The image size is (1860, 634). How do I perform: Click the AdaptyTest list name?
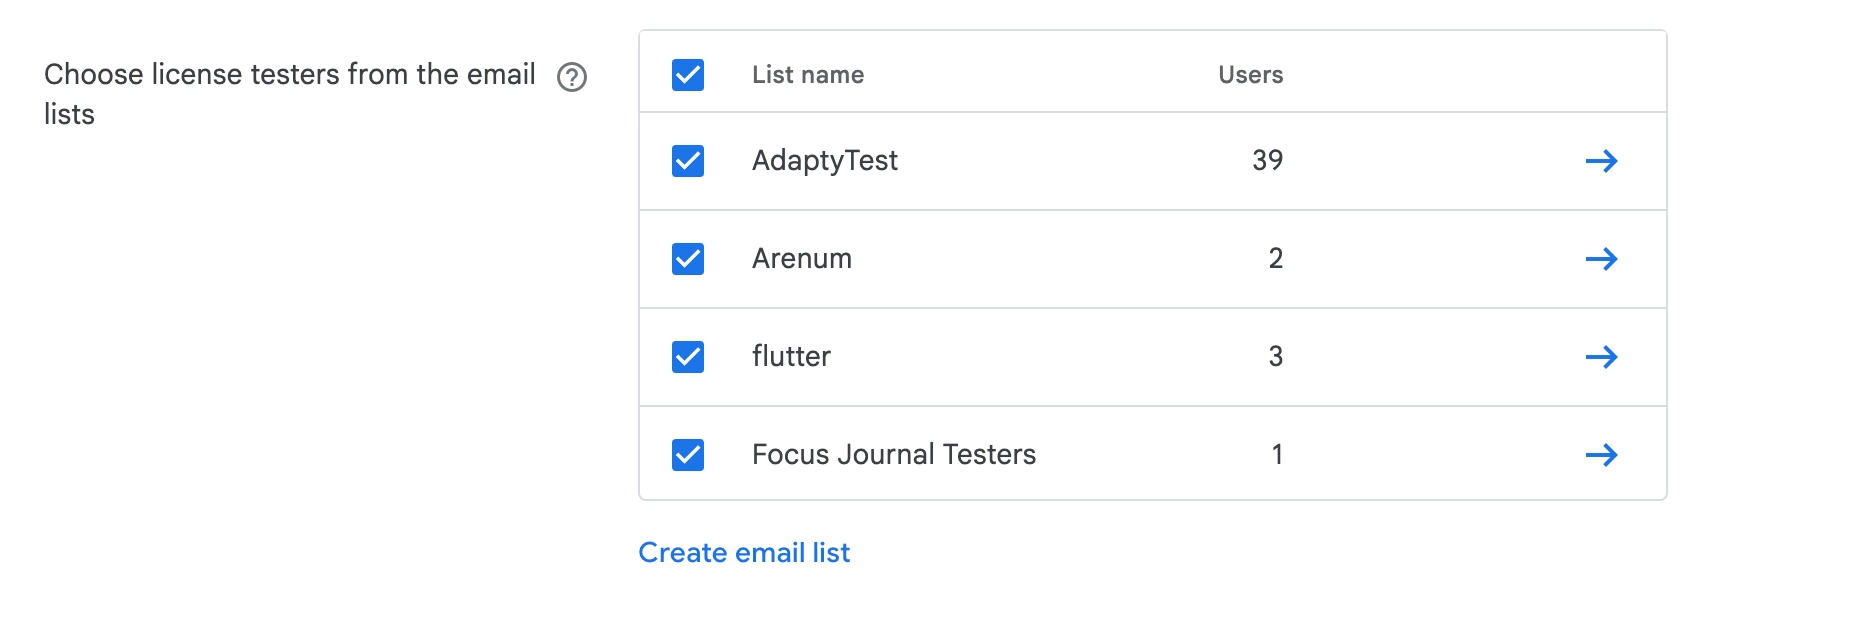(x=825, y=161)
